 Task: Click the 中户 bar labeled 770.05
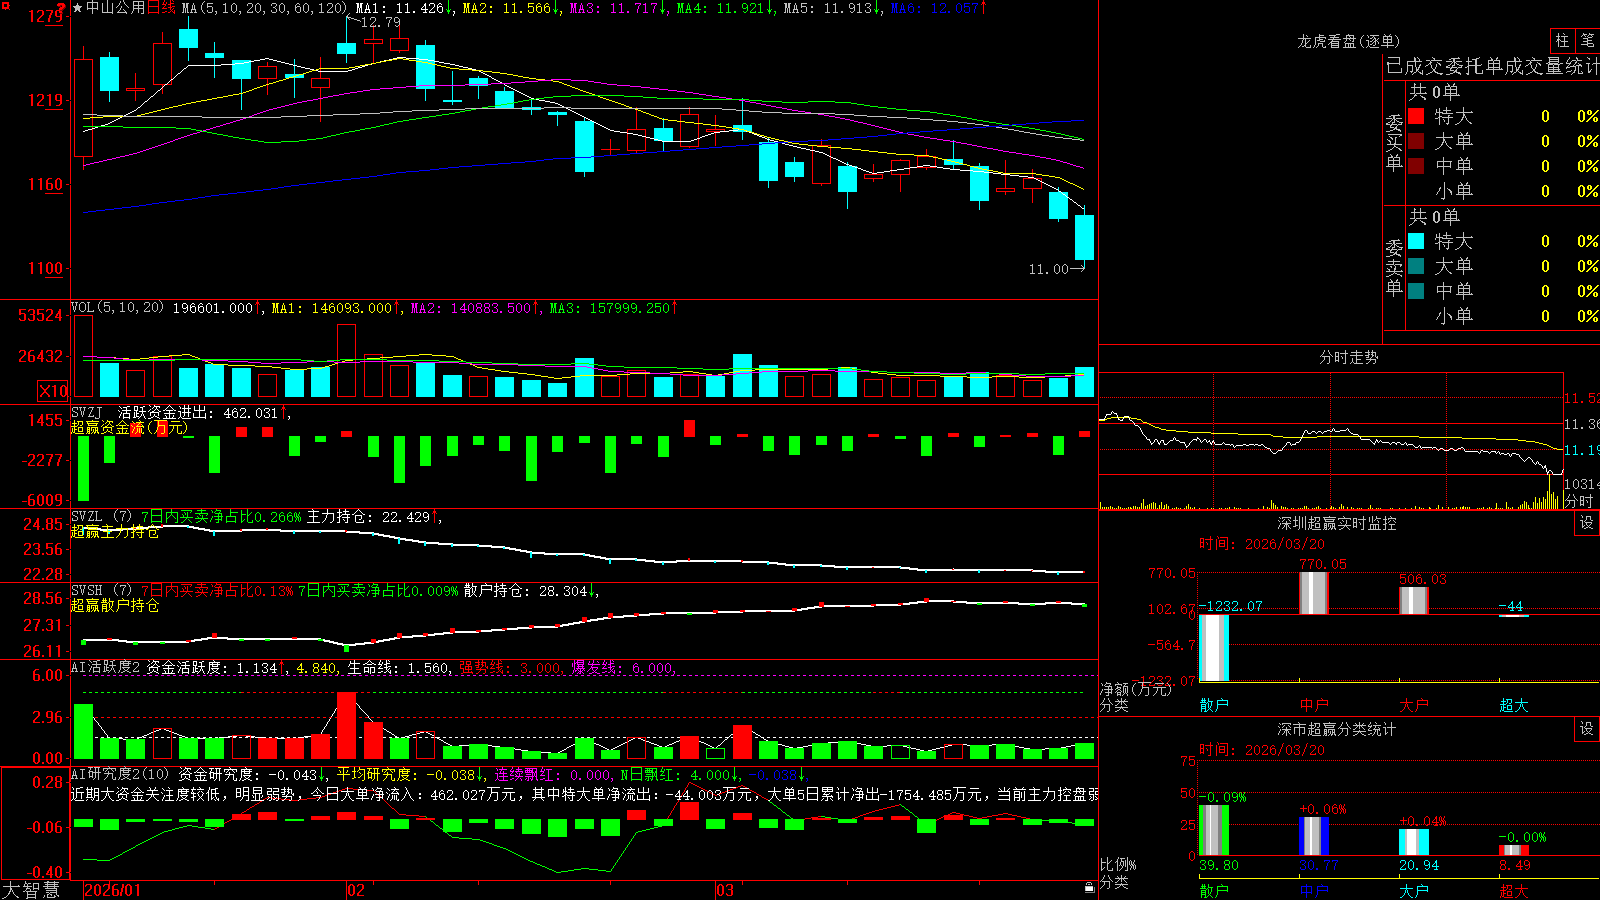(1314, 593)
